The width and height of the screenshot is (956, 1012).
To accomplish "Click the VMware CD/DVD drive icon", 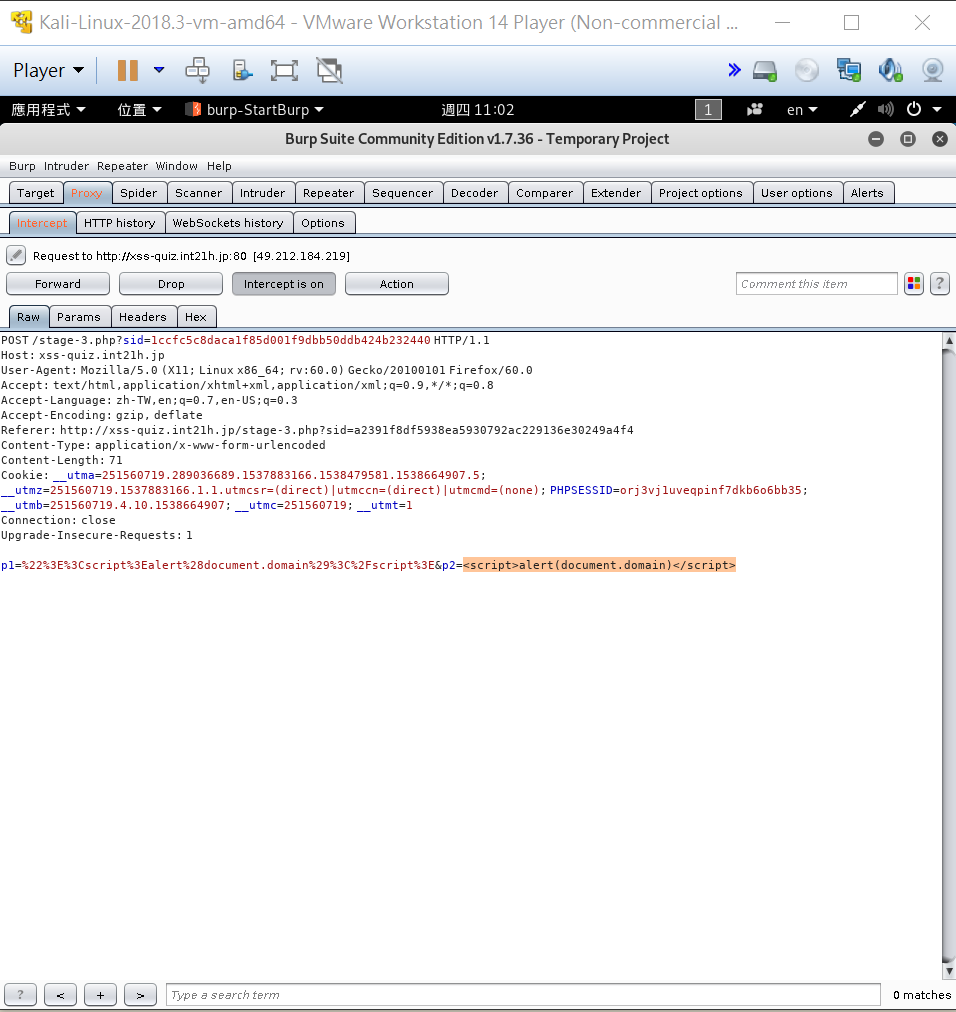I will (806, 70).
